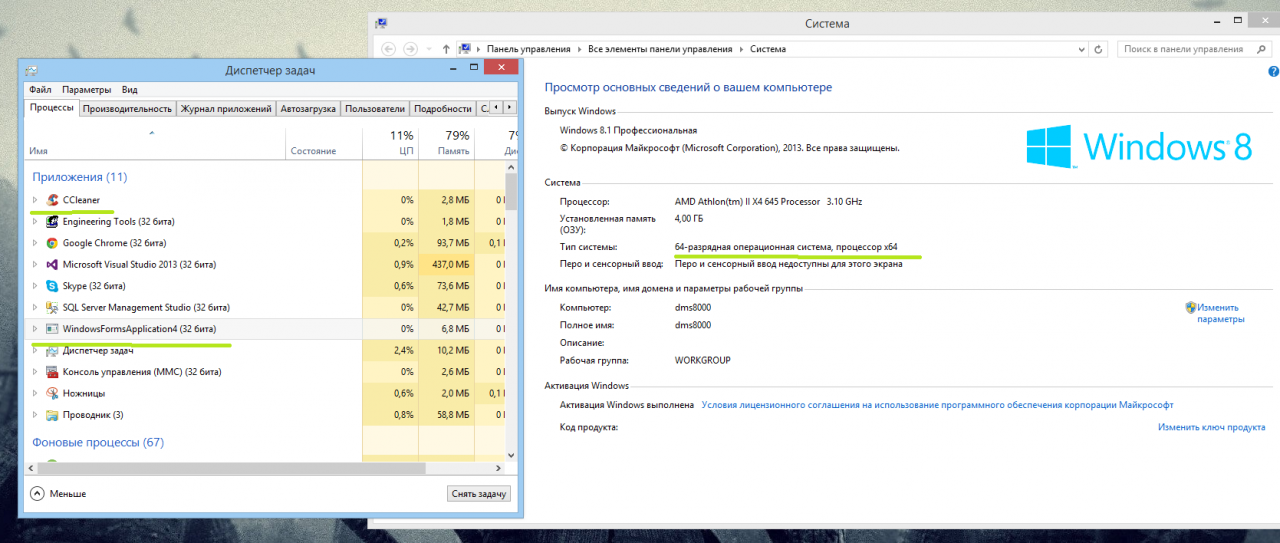Switch to the Подробности tab
The image size is (1280, 543).
coord(442,109)
